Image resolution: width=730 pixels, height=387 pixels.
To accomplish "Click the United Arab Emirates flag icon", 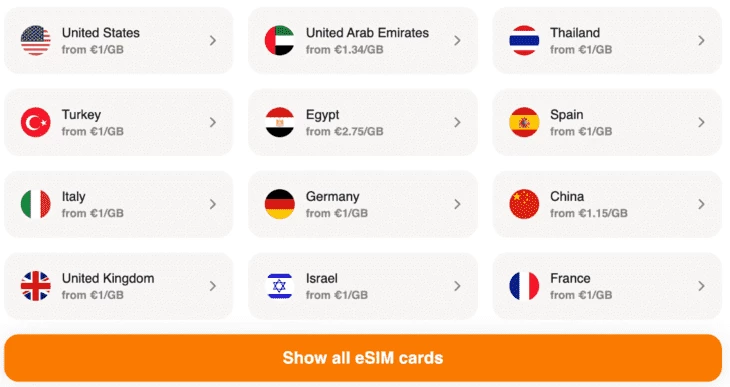I will coord(280,41).
